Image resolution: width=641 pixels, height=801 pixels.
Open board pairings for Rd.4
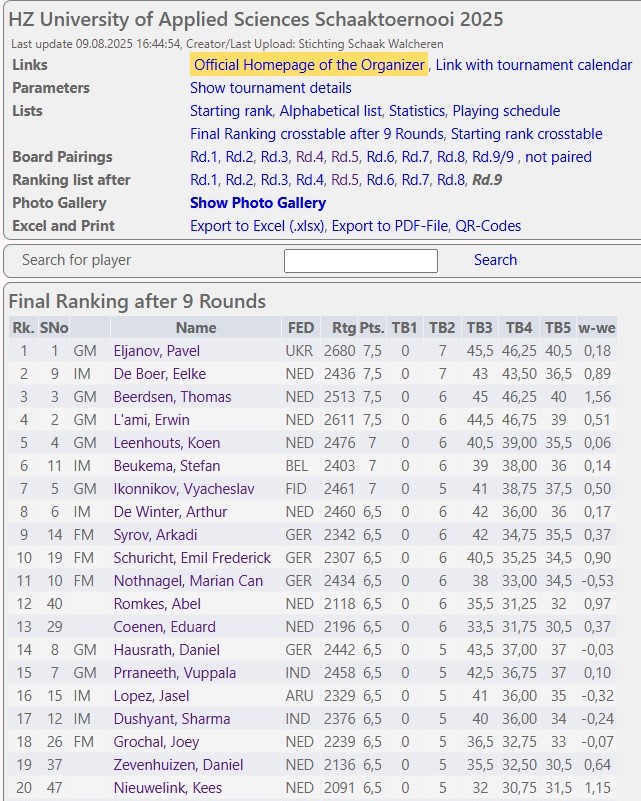[310, 157]
